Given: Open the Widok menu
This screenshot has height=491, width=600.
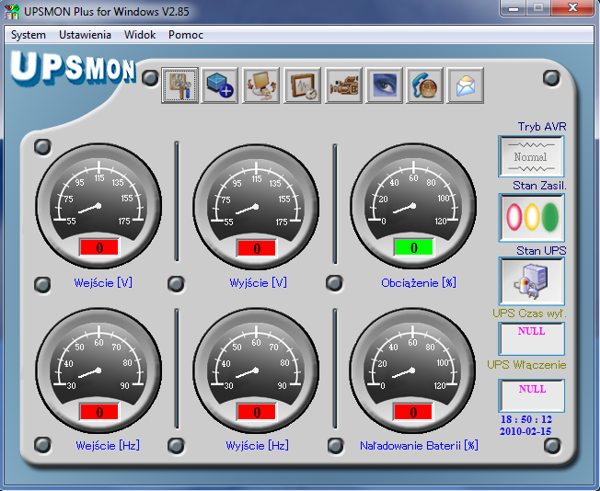Looking at the screenshot, I should 140,35.
